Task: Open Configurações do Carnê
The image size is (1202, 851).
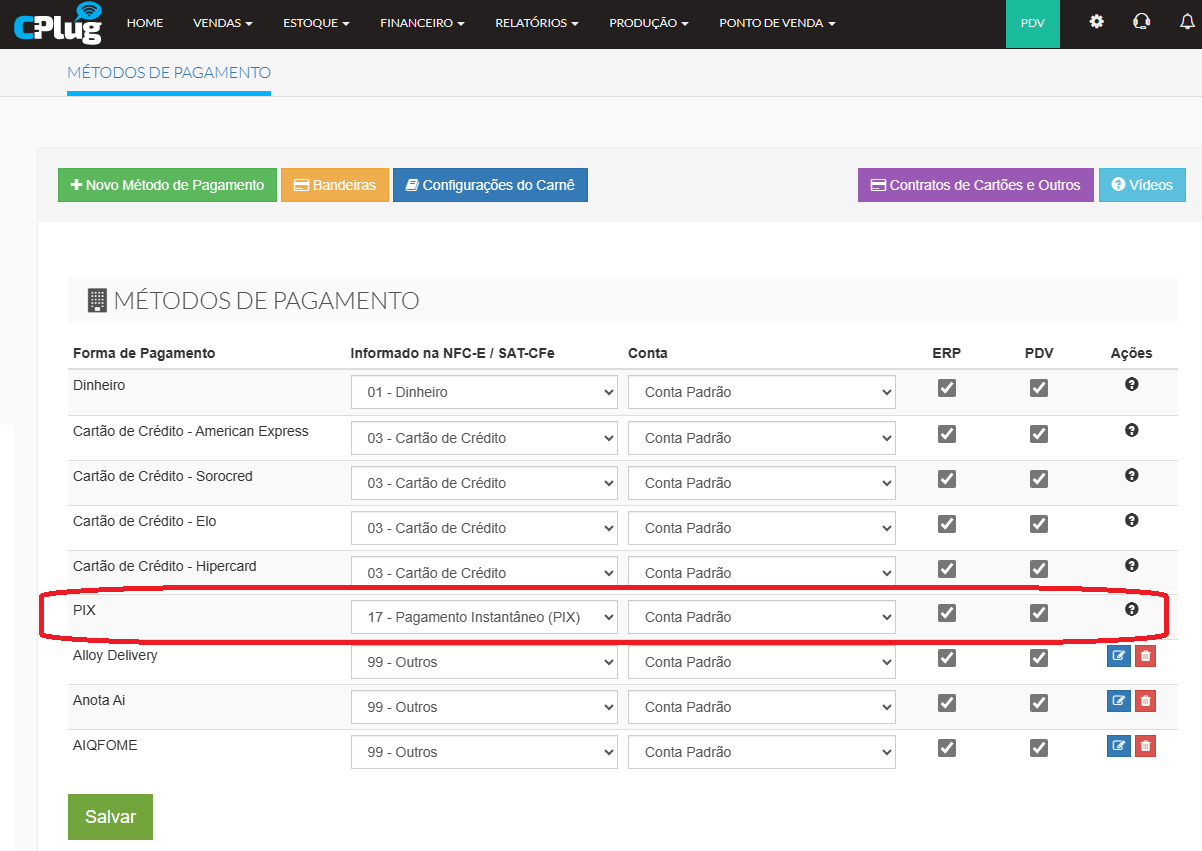Action: (x=490, y=185)
